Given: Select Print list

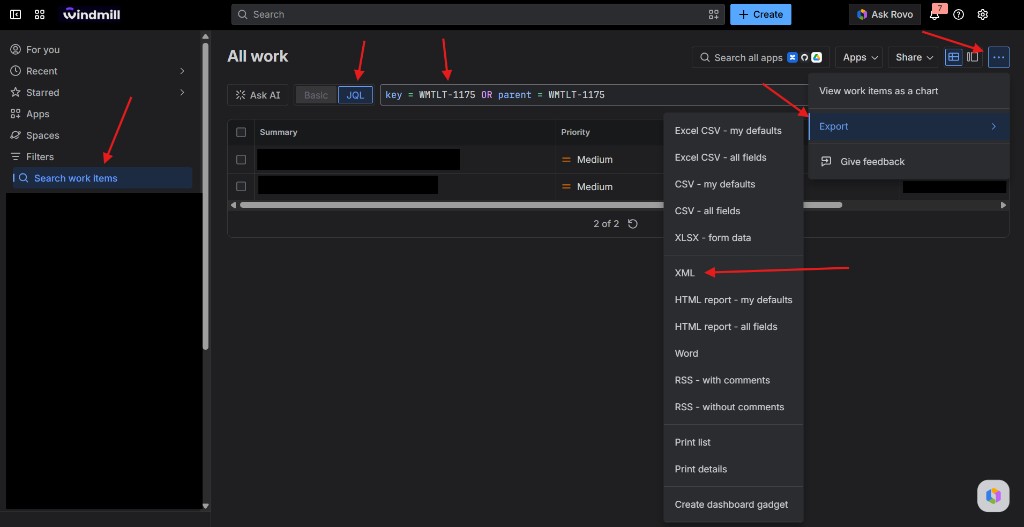Looking at the screenshot, I should click(x=733, y=442).
